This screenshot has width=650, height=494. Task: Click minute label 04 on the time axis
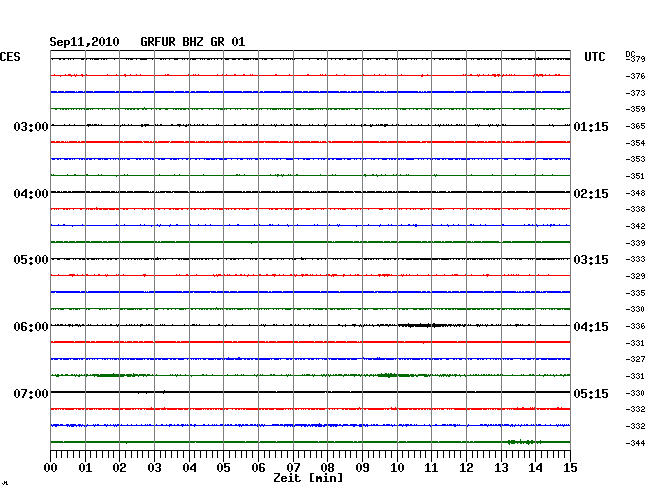pos(189,468)
